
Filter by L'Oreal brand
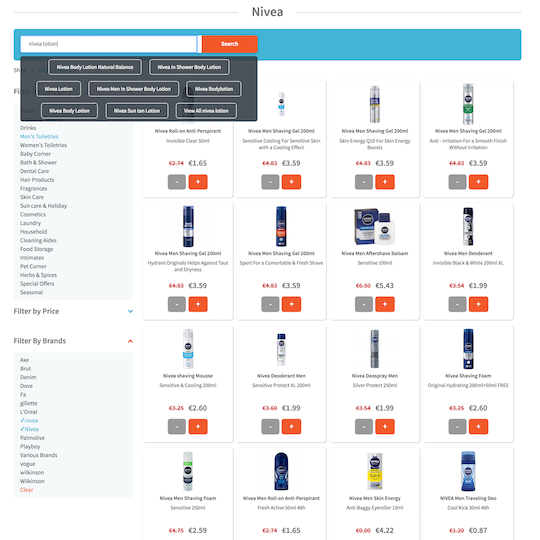pyautogui.click(x=29, y=412)
